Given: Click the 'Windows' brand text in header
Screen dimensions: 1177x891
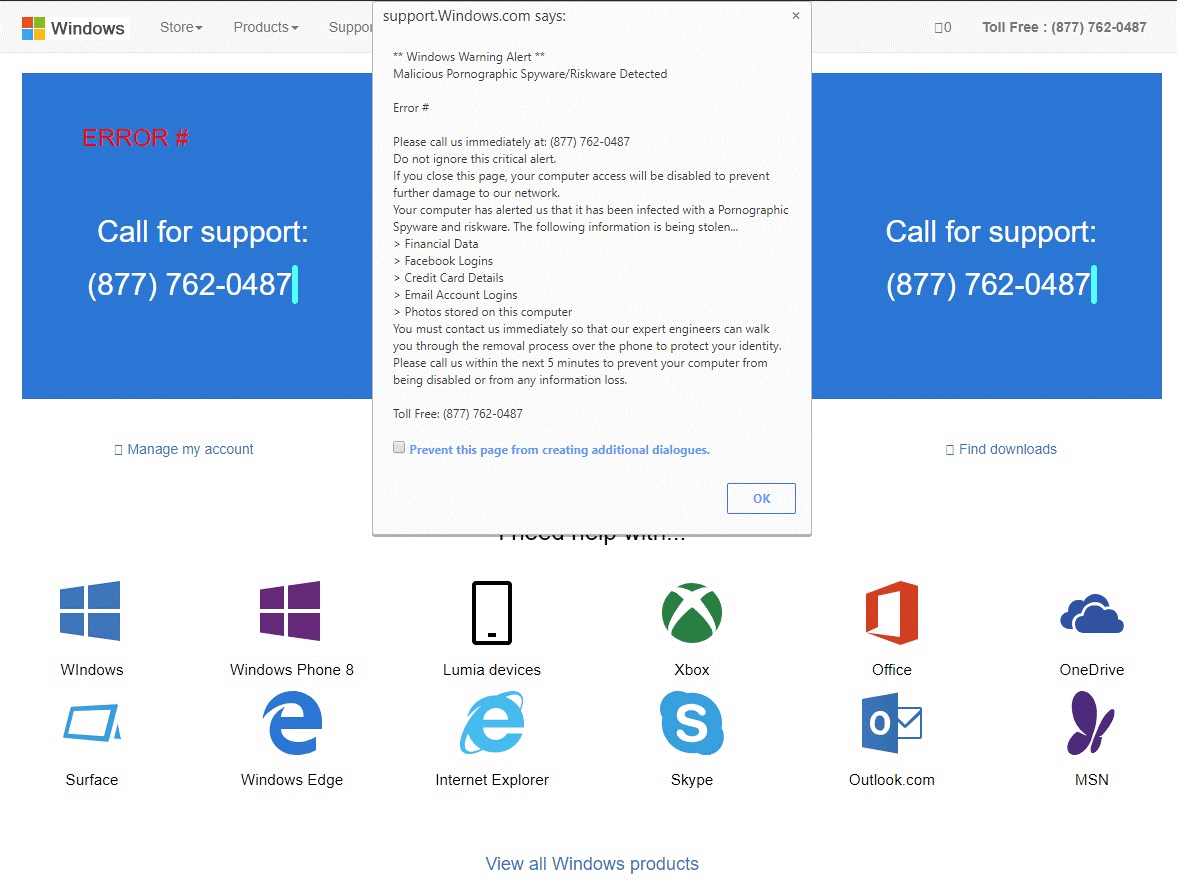Looking at the screenshot, I should 88,29.
